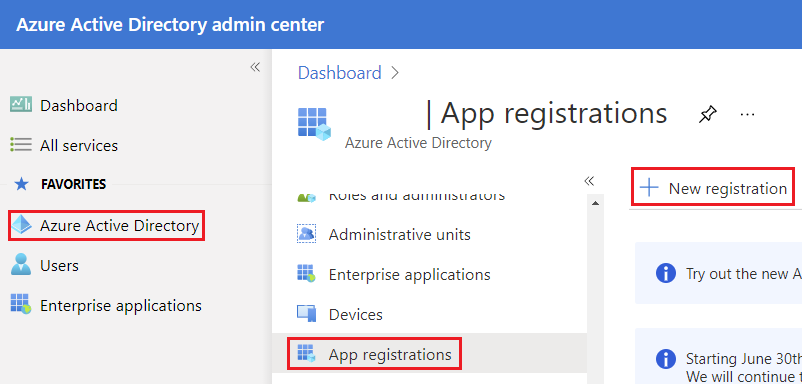Image resolution: width=802 pixels, height=384 pixels.
Task: Click the All services list icon
Action: 21,144
